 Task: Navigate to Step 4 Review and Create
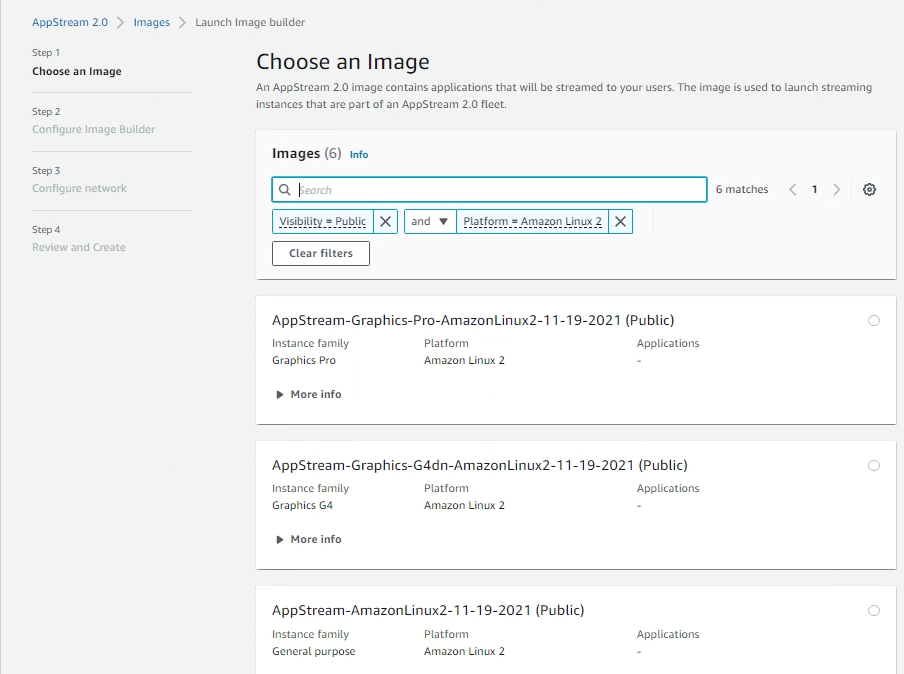coord(78,247)
